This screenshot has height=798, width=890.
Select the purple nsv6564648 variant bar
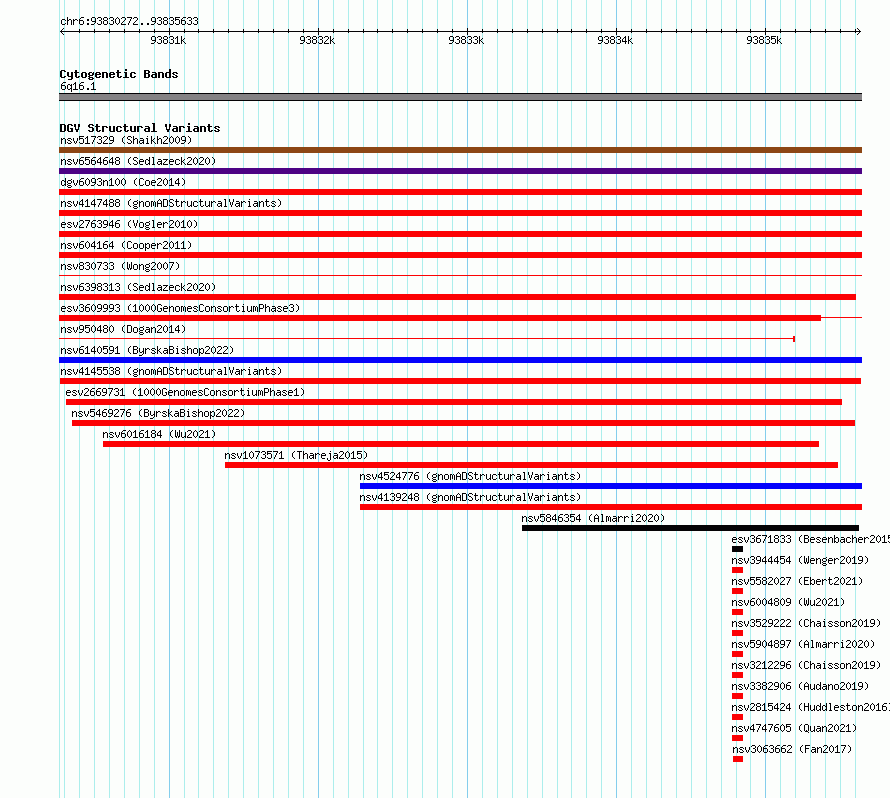click(460, 171)
